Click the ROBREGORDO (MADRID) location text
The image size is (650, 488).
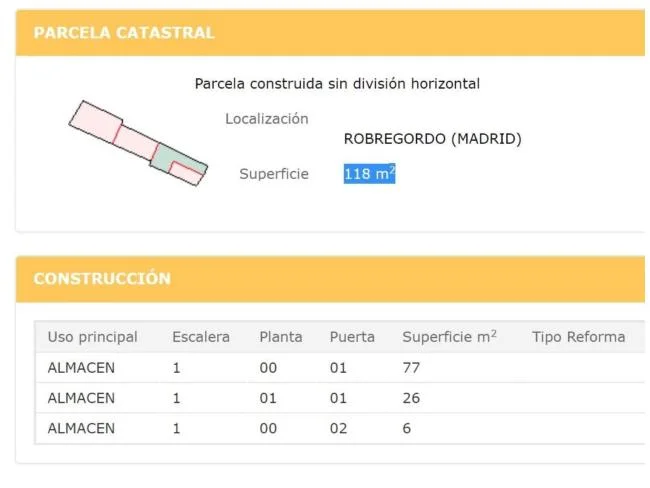tap(432, 138)
